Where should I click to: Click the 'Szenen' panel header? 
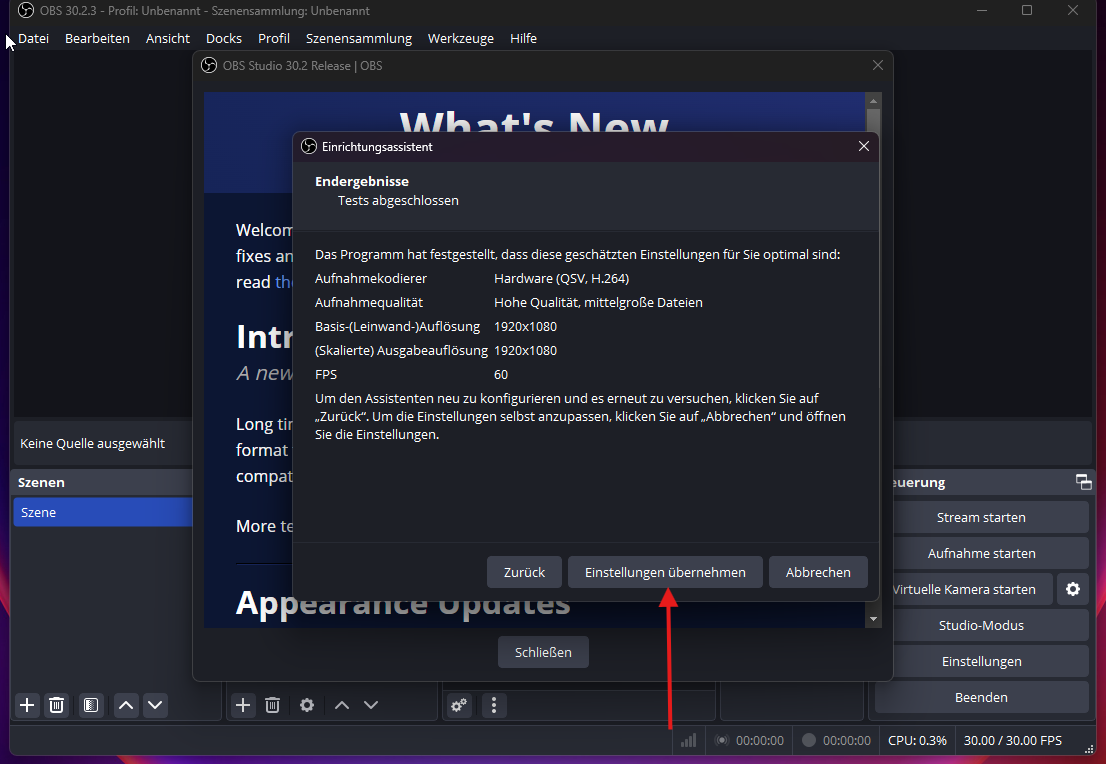tap(41, 483)
